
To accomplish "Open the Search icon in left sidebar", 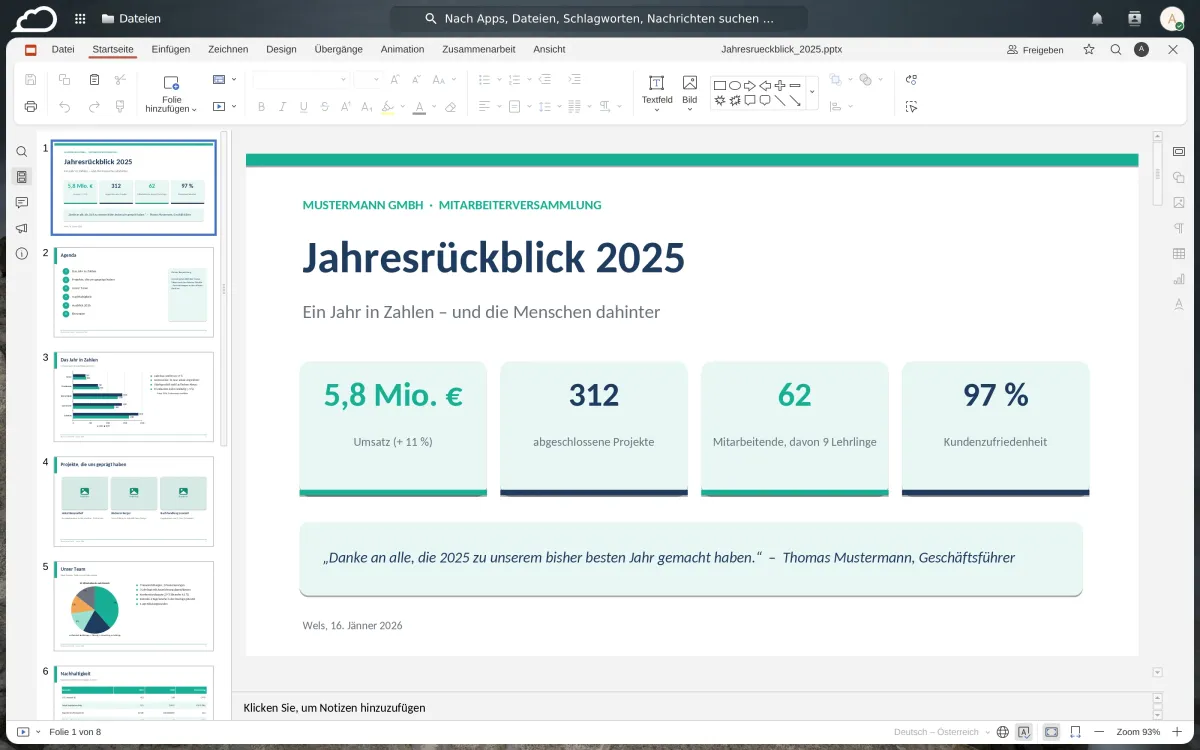I will click(22, 152).
